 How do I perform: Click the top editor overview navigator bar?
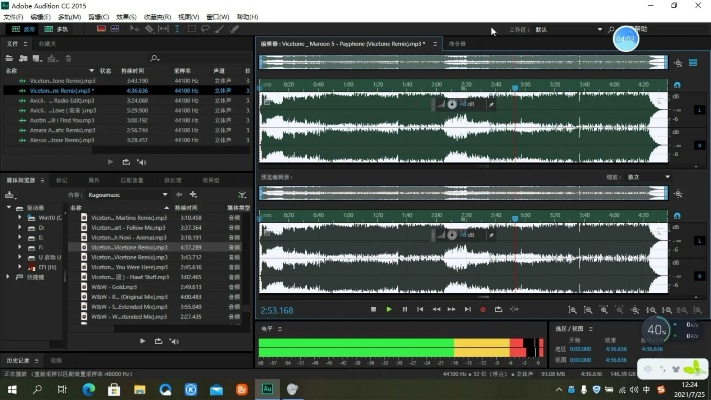tap(463, 62)
